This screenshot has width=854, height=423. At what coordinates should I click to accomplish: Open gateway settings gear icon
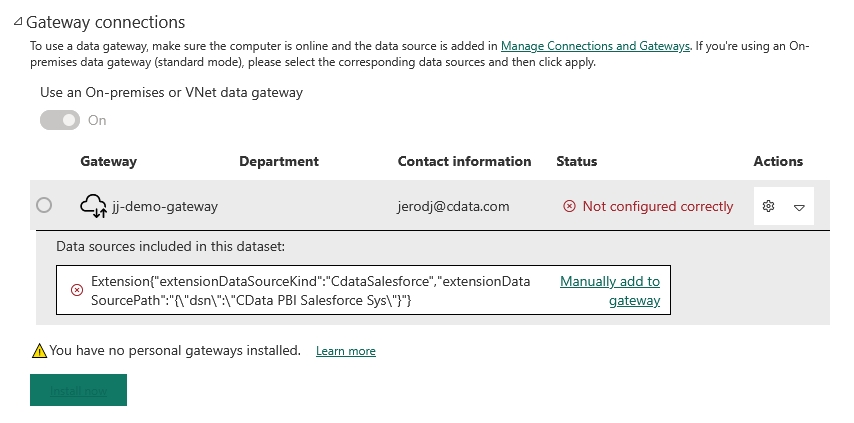pyautogui.click(x=768, y=206)
